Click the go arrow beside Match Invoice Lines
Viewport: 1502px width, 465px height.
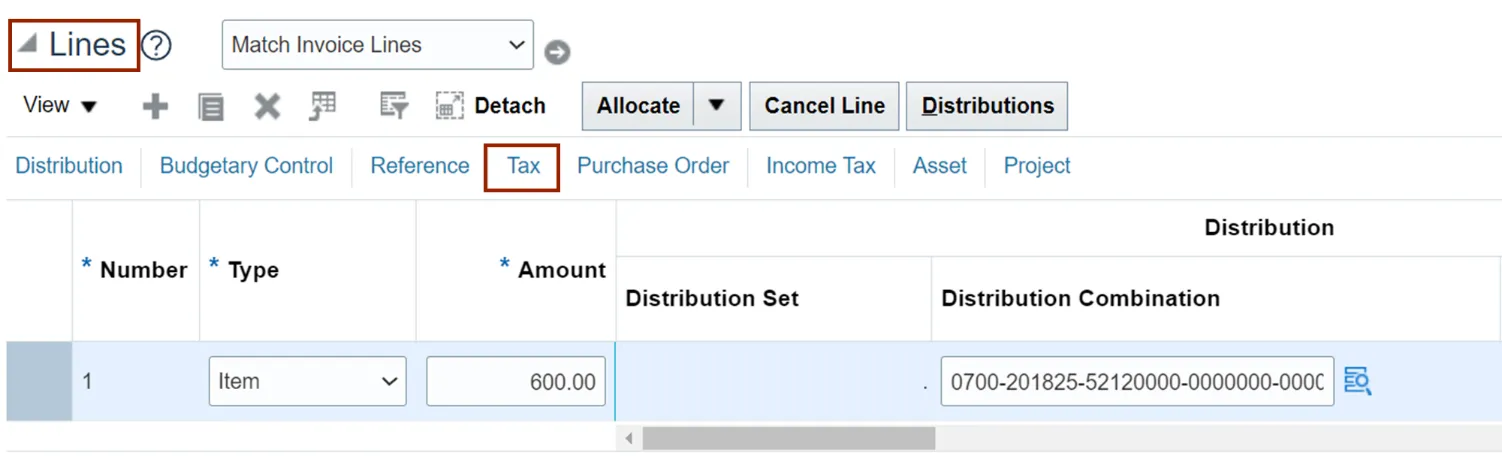point(557,52)
